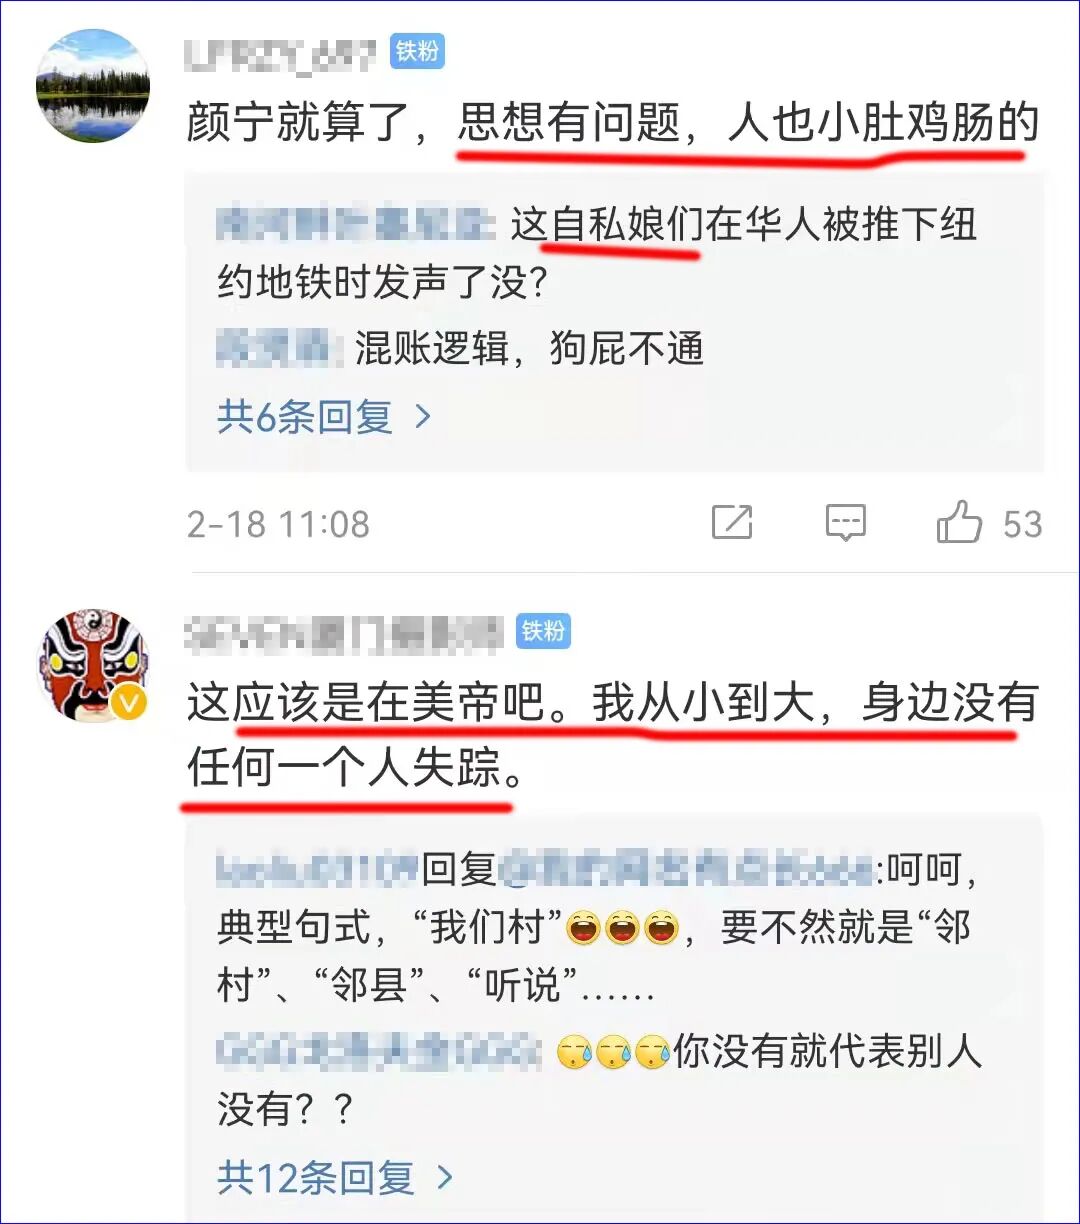Tap the 铁粉 badge of second commenter
The image size is (1080, 1224).
click(x=543, y=631)
